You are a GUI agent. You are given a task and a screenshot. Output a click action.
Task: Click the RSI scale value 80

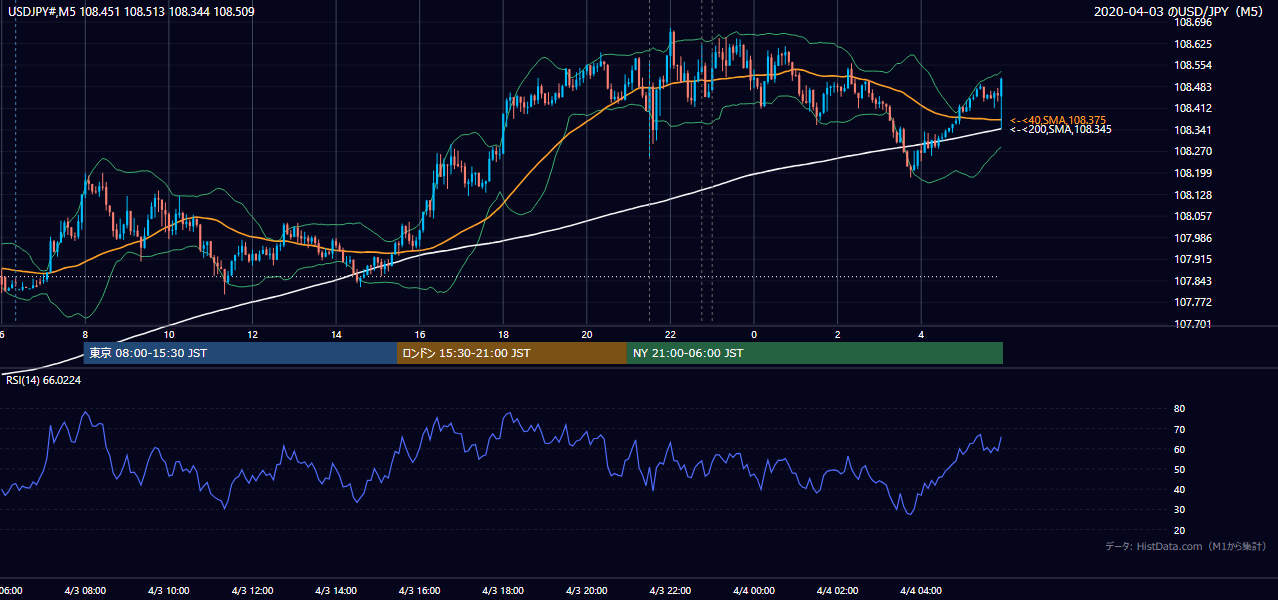pos(1179,409)
